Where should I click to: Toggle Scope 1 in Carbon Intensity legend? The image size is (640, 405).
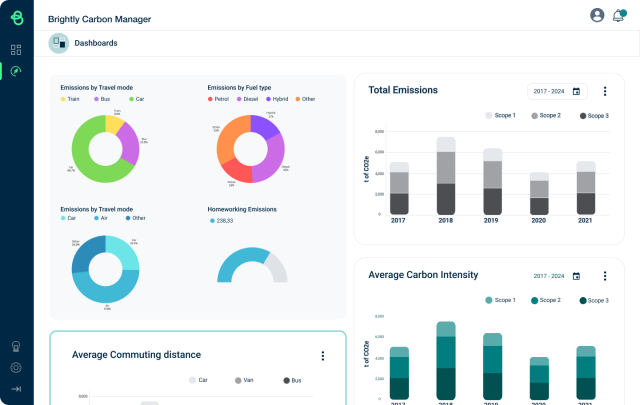(x=500, y=300)
